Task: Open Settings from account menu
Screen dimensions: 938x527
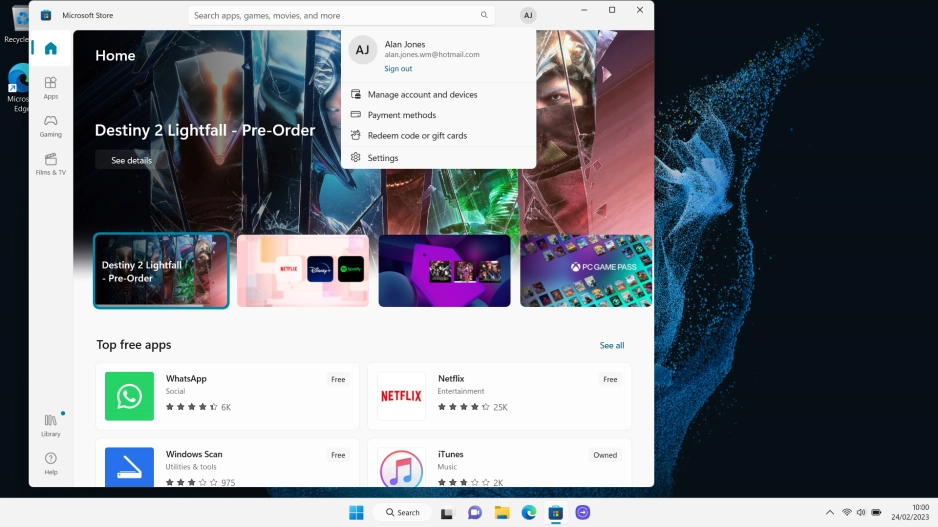Action: [x=382, y=158]
